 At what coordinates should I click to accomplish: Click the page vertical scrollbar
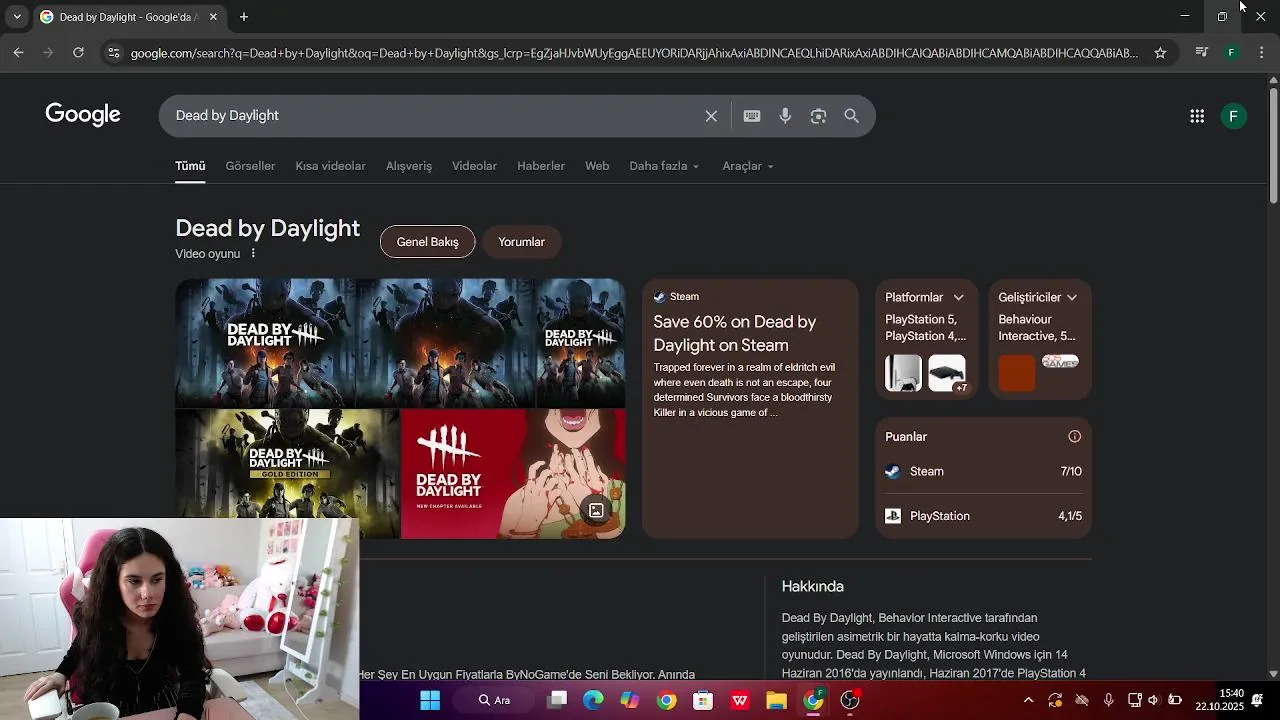point(1273,145)
